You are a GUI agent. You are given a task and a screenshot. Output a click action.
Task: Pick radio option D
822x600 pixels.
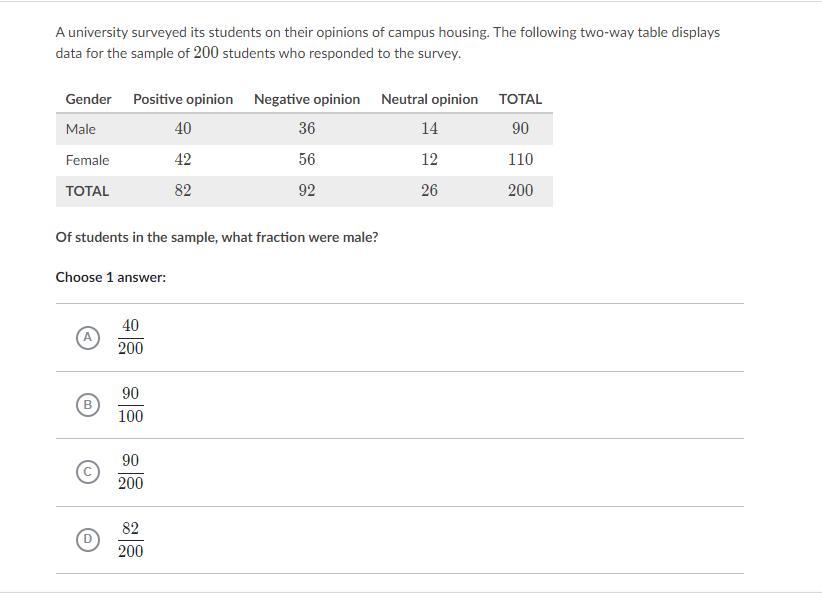pyautogui.click(x=88, y=540)
